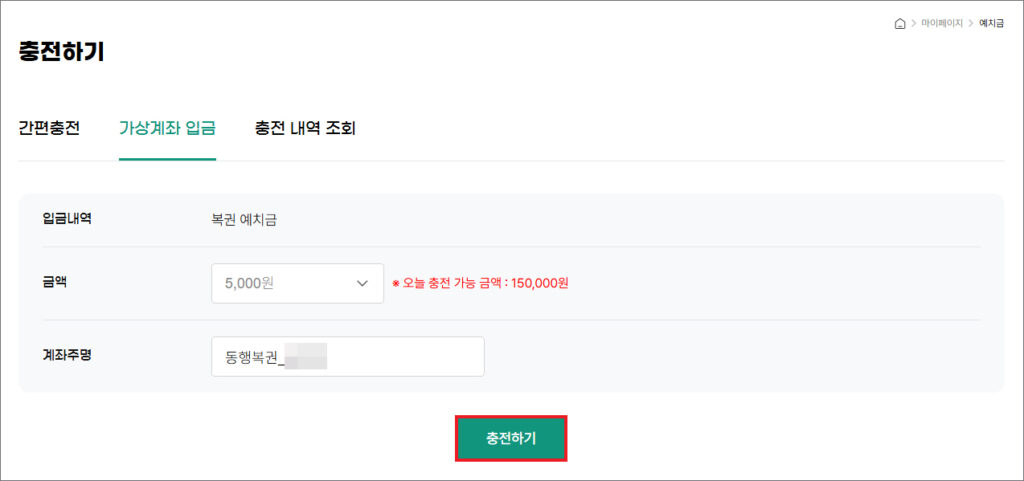Screen dimensions: 1024x481
Task: Open the 충전 내역 조회 tab
Action: coord(305,128)
